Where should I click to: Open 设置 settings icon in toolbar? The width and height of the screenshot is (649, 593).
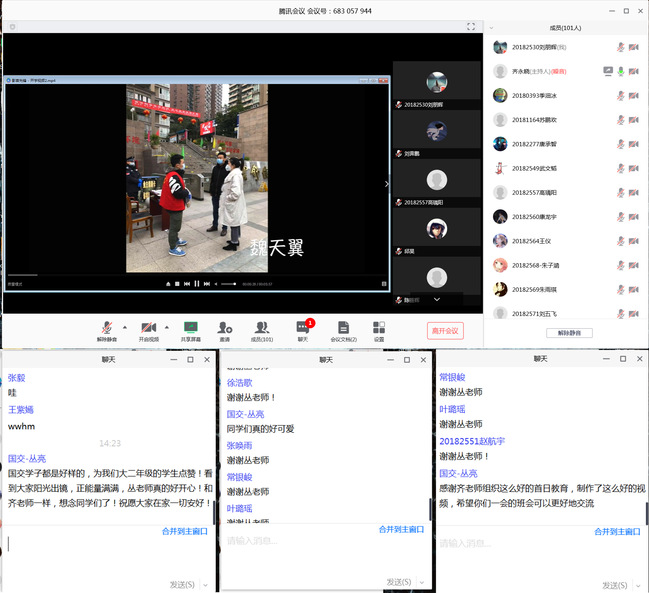coord(379,328)
